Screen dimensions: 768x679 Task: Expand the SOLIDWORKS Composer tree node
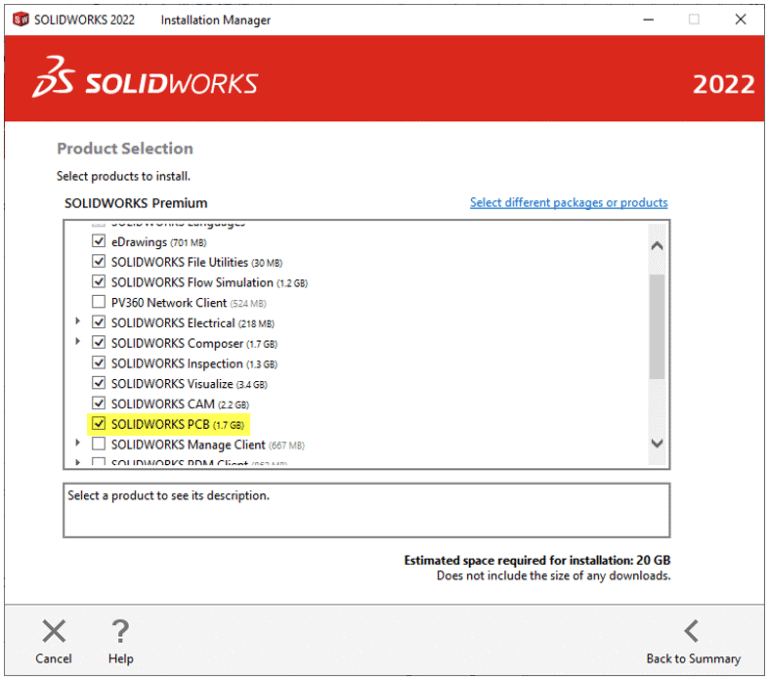point(77,341)
